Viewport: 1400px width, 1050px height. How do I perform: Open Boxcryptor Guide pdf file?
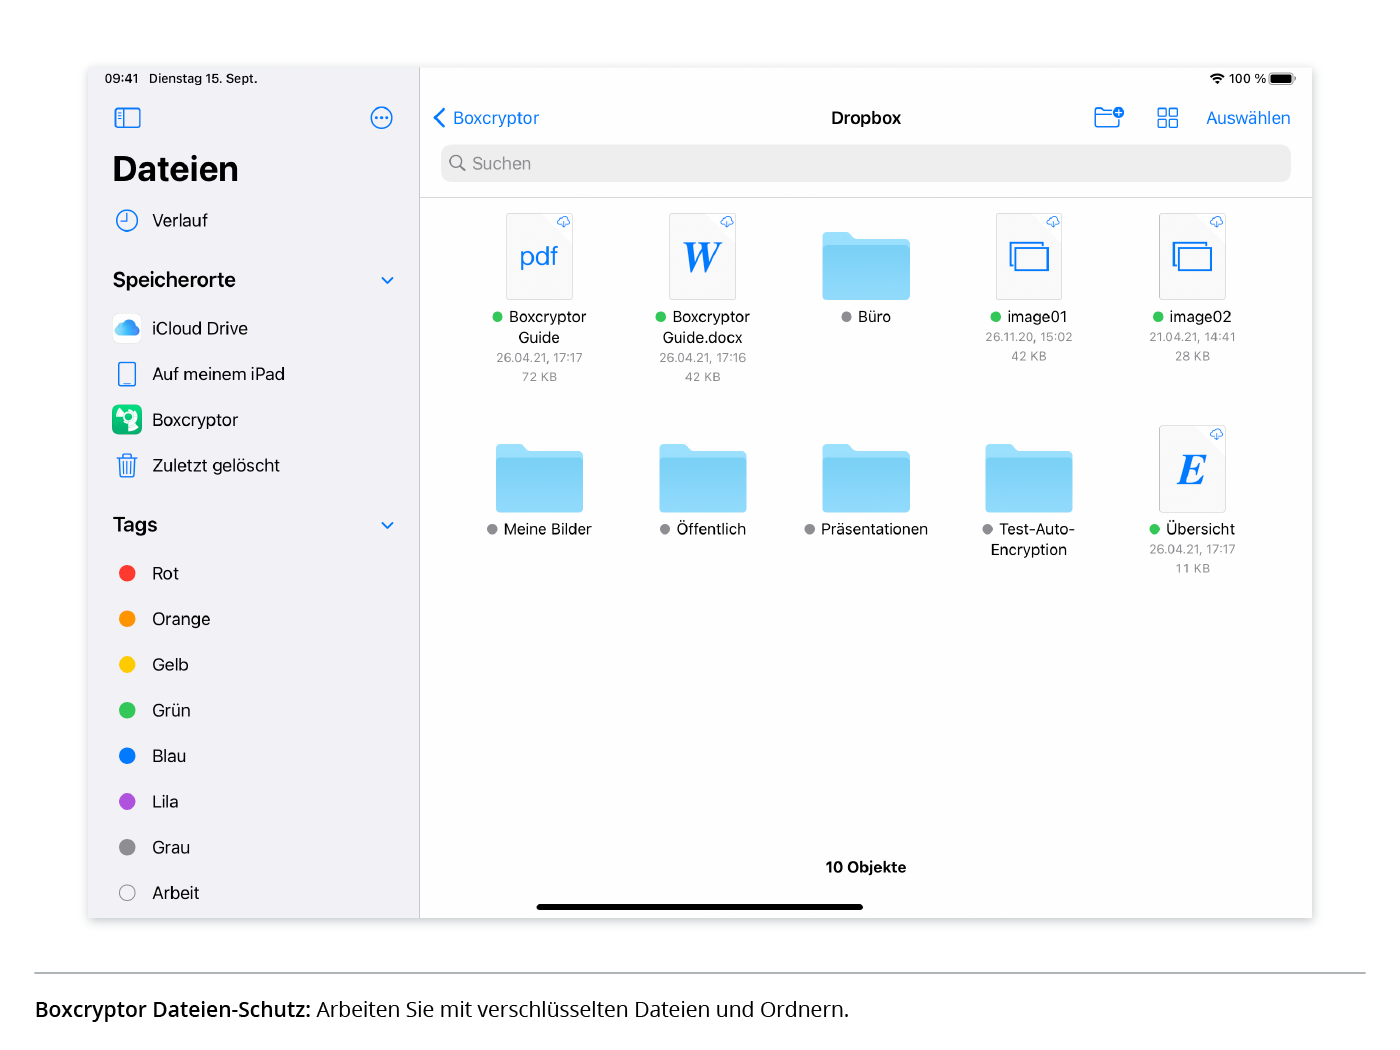[x=539, y=257]
